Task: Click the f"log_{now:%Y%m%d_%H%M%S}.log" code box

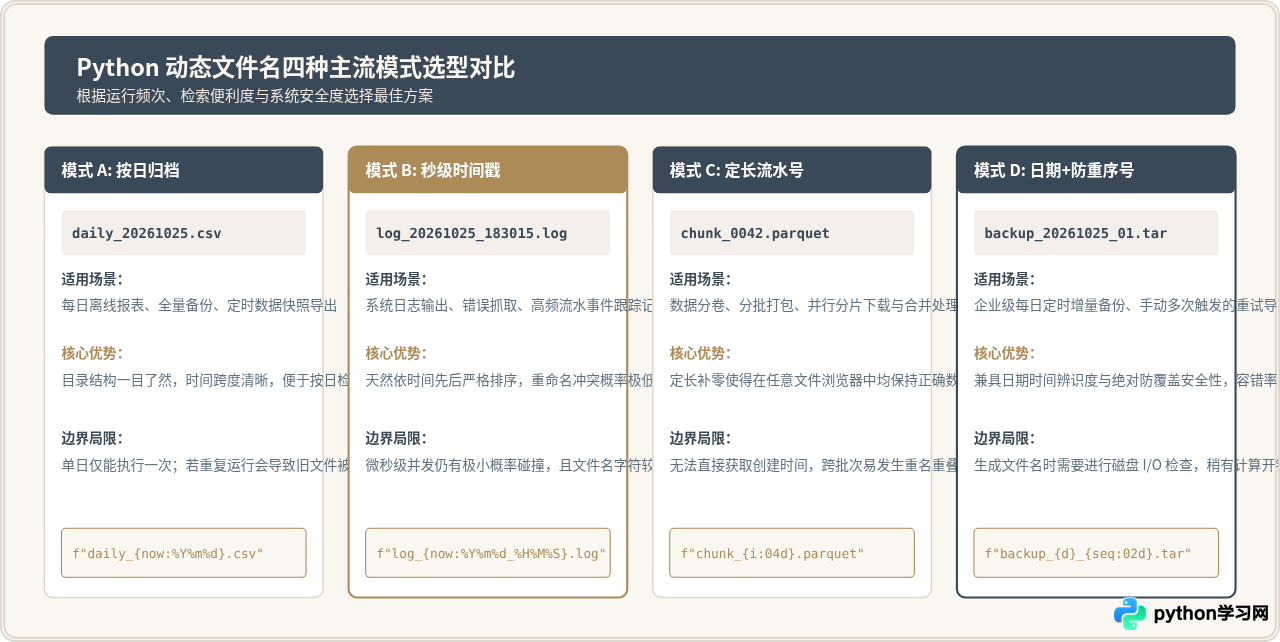Action: coord(488,553)
